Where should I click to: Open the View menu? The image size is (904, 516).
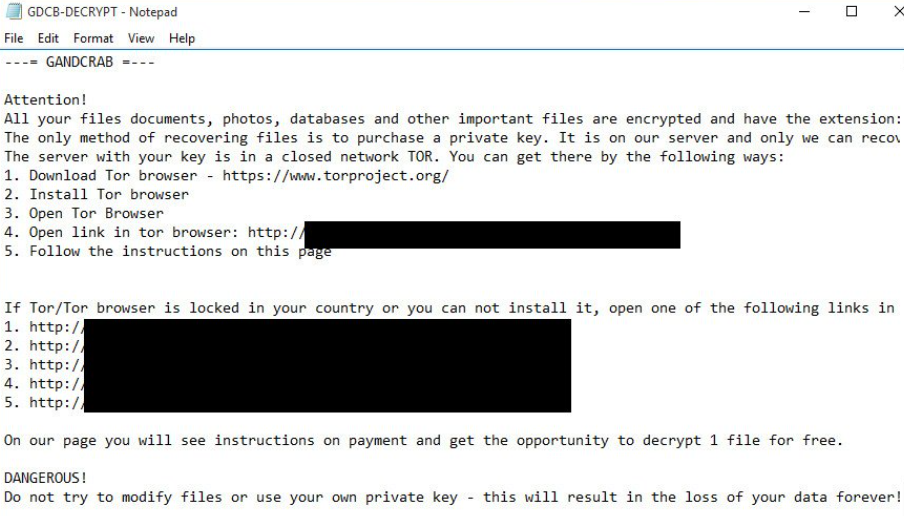click(x=141, y=39)
